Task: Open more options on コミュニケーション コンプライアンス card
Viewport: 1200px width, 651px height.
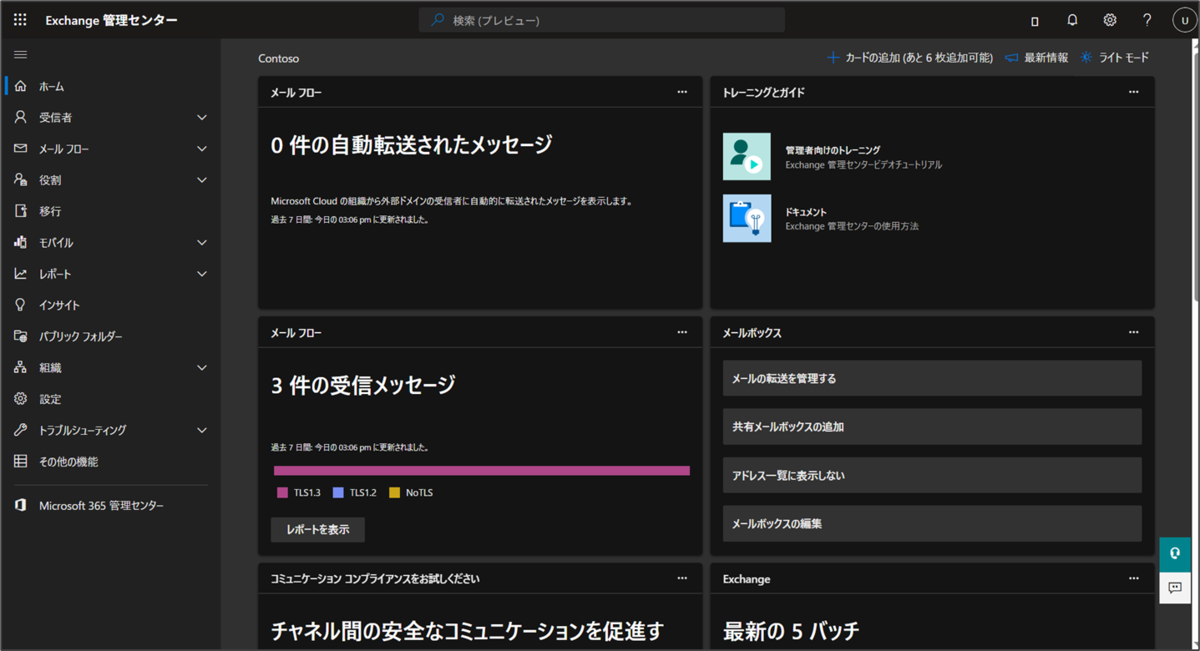Action: 682,578
